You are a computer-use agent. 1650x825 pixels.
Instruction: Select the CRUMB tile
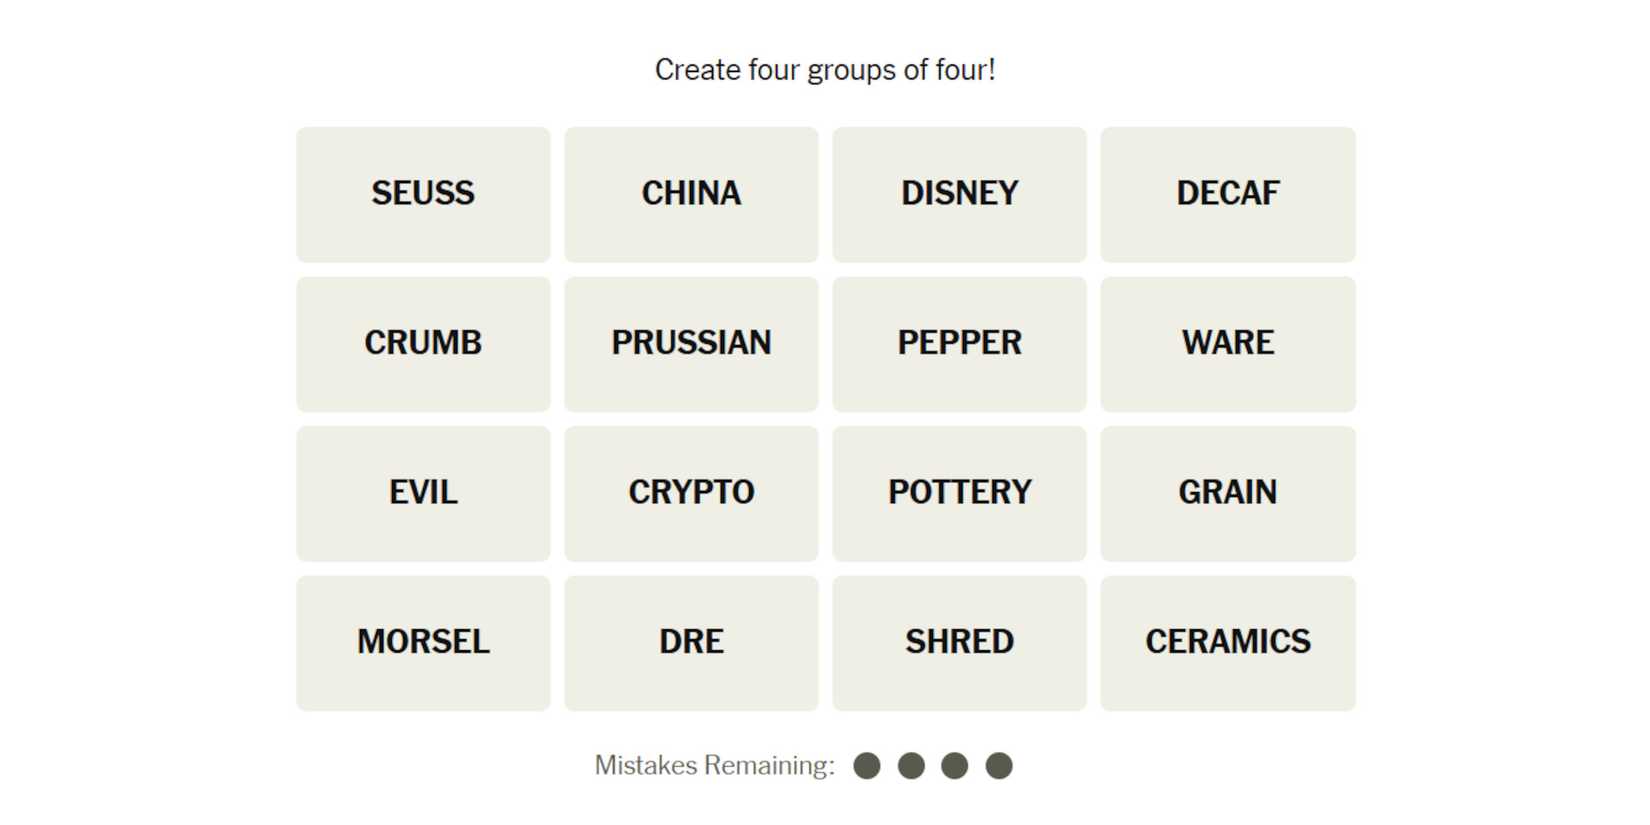423,344
